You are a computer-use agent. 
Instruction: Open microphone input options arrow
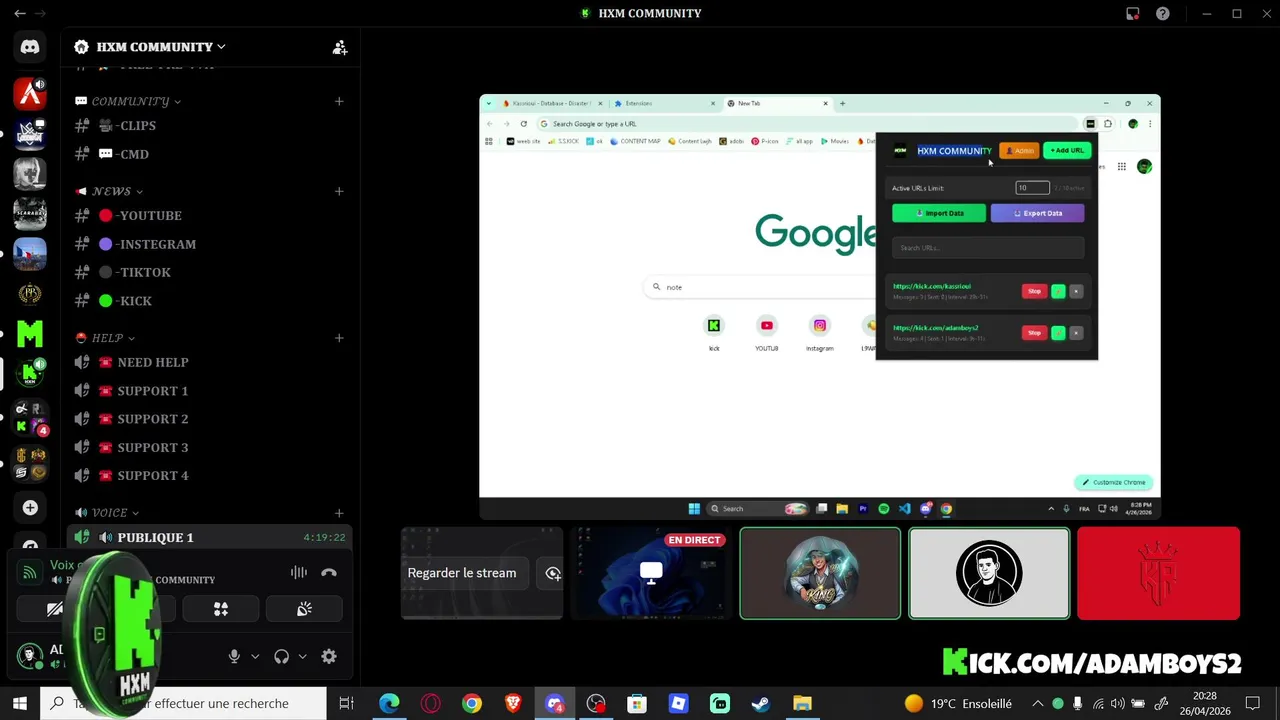255,657
